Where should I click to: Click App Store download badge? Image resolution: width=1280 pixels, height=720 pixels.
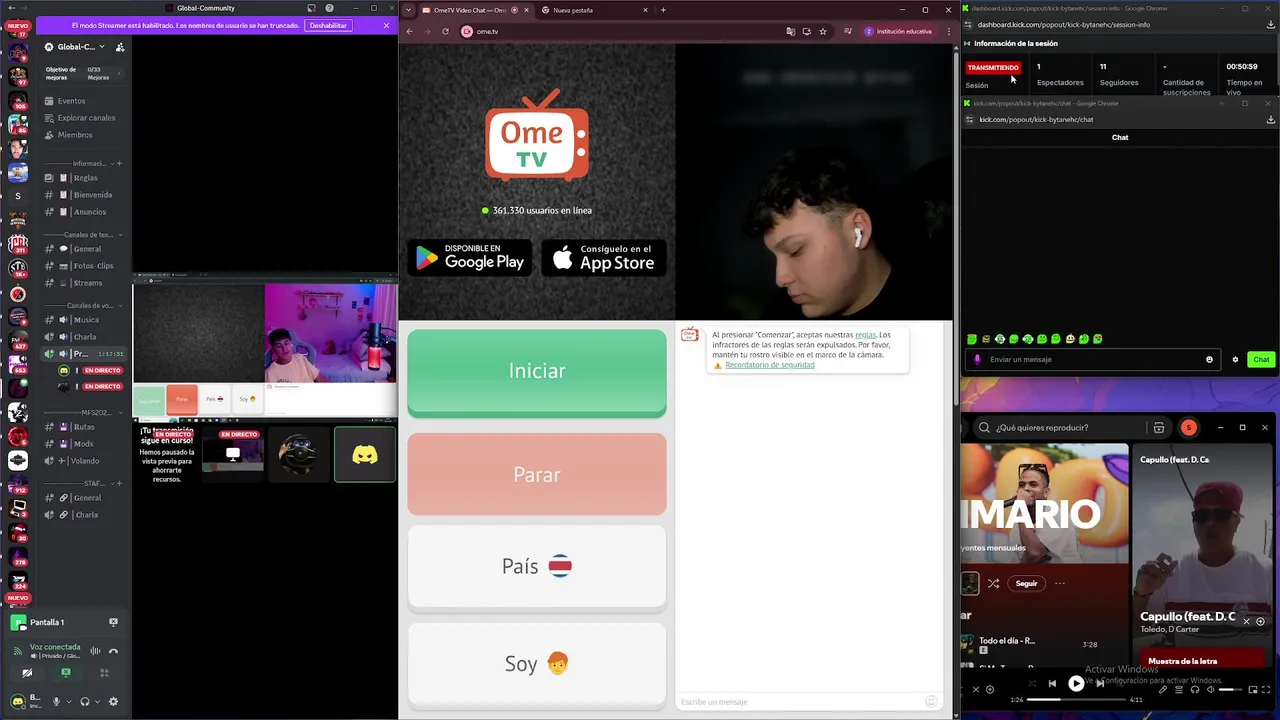pyautogui.click(x=603, y=258)
